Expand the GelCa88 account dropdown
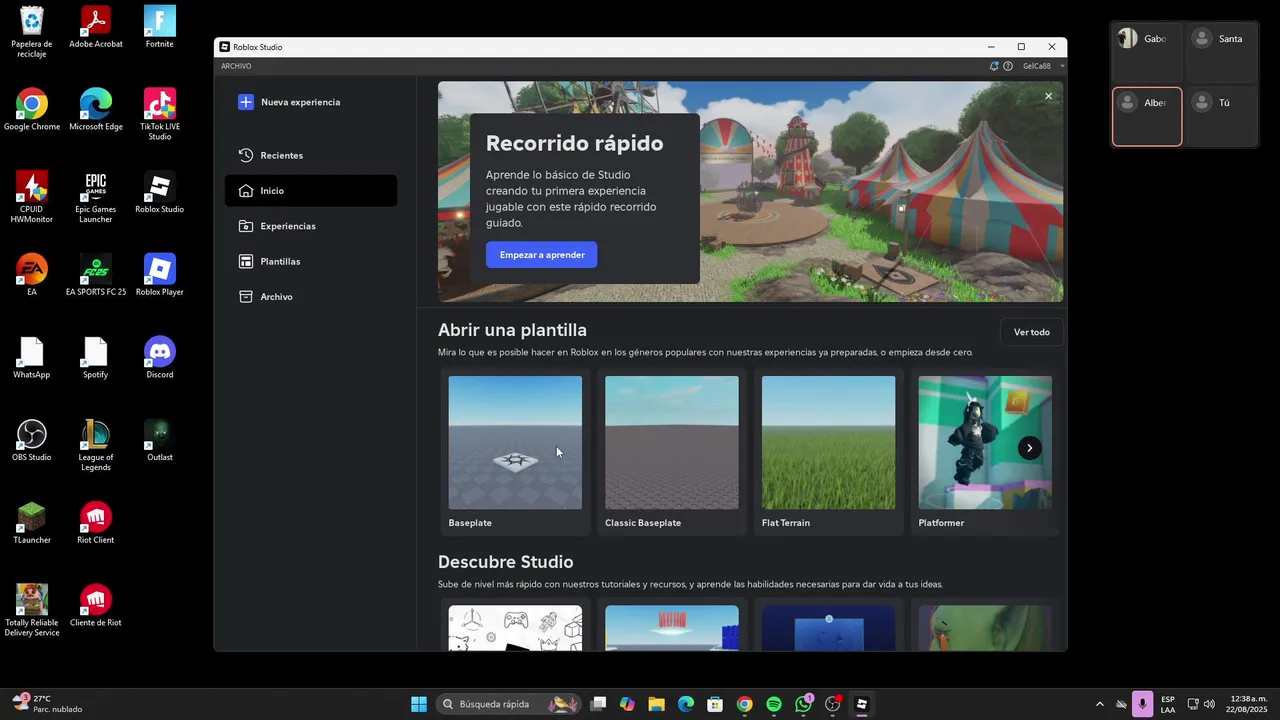 [1043, 66]
